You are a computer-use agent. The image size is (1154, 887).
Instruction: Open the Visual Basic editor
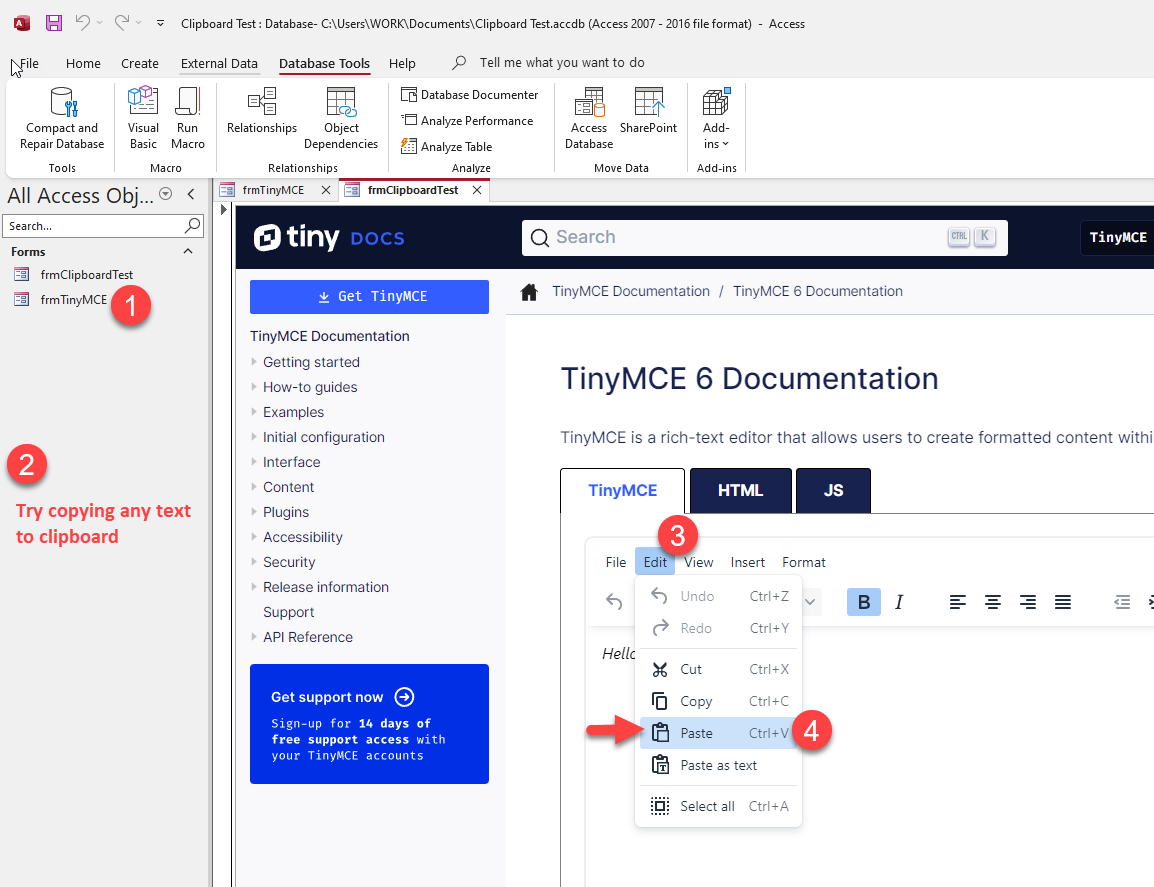[143, 119]
